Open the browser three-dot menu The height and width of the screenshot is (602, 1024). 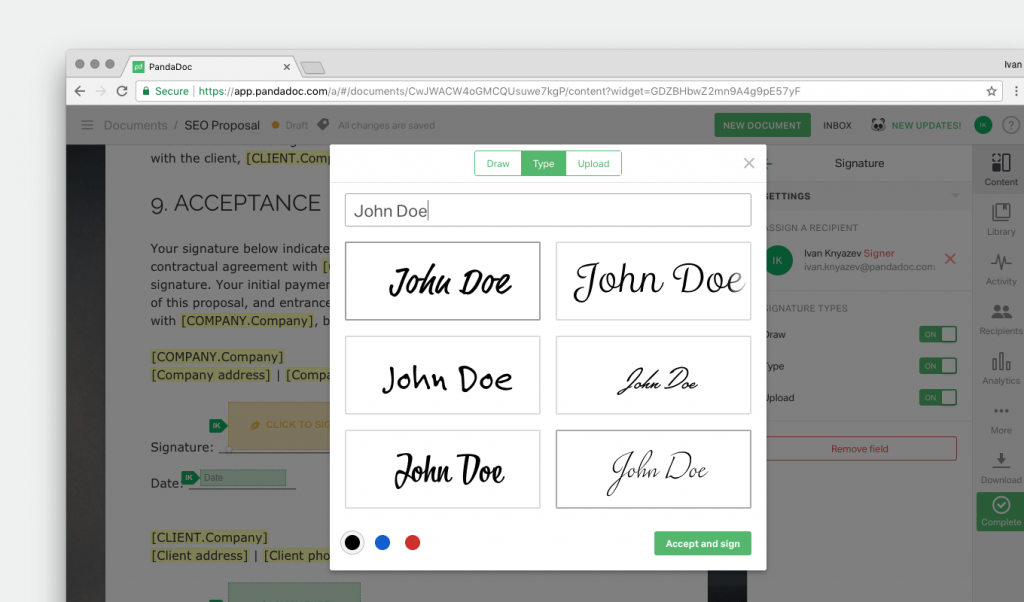[1016, 91]
